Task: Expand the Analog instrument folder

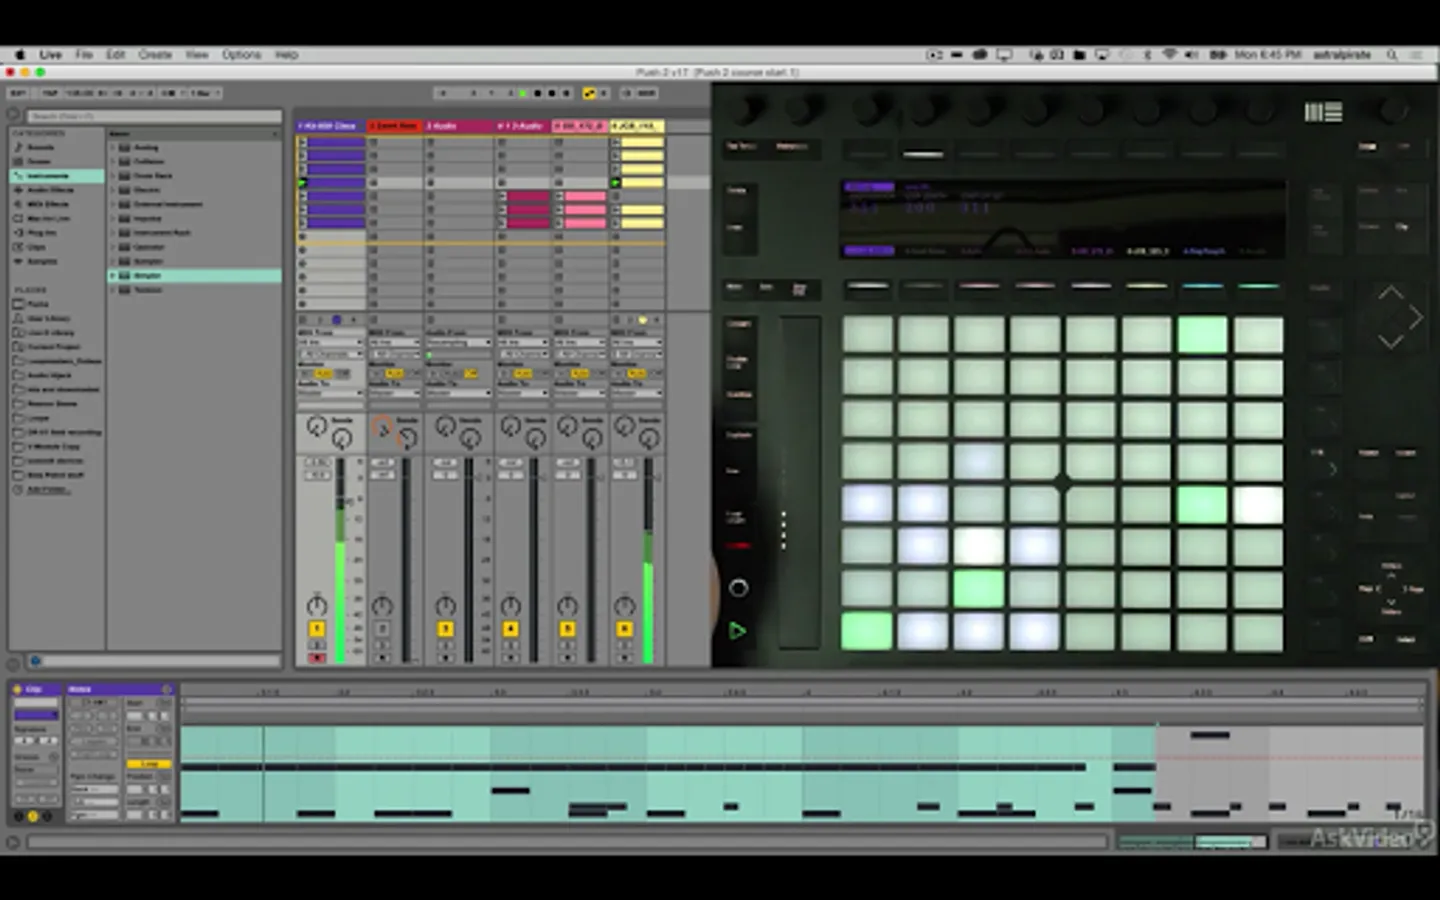Action: click(x=112, y=147)
